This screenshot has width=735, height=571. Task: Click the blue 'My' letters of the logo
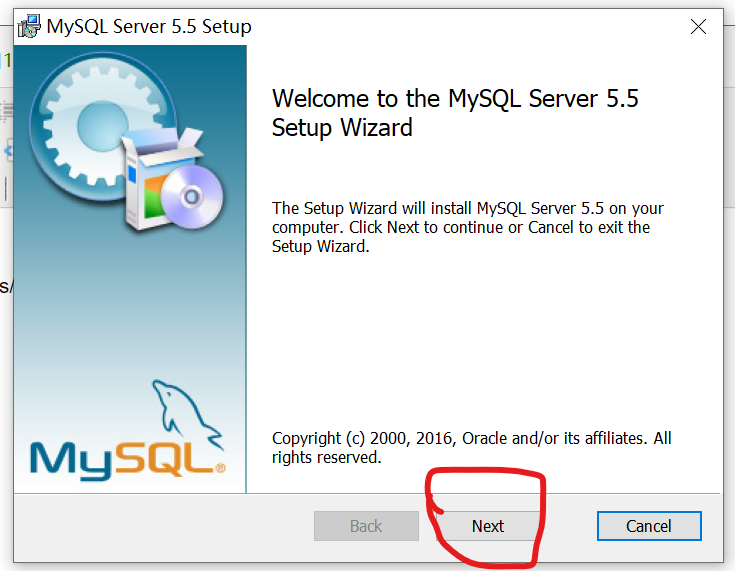tap(72, 460)
